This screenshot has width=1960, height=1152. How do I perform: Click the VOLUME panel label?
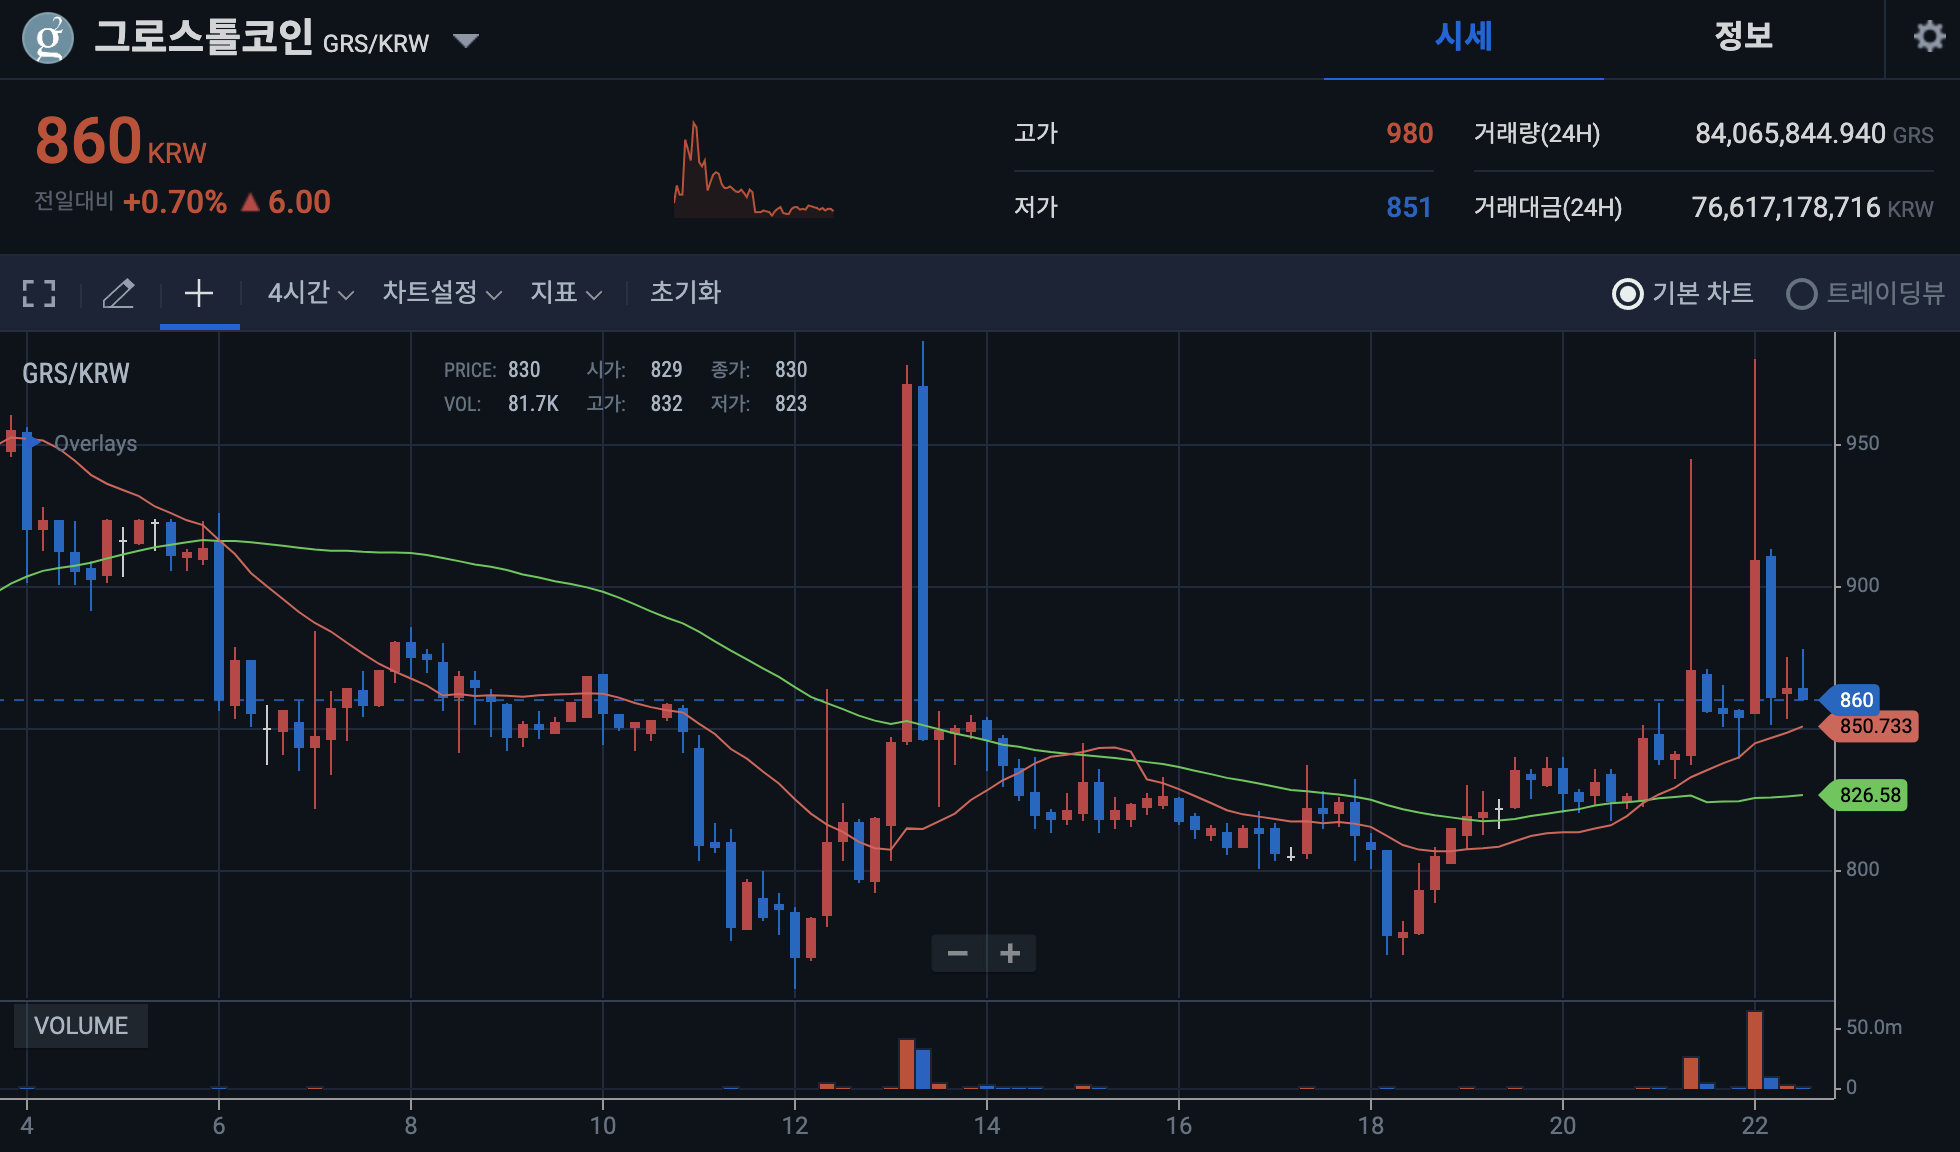pos(81,1026)
